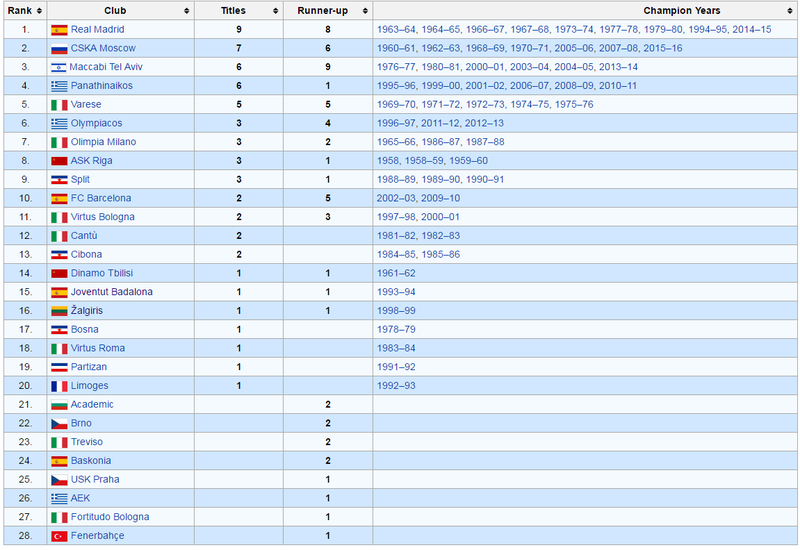Open the 1984–85 season link

(396, 255)
